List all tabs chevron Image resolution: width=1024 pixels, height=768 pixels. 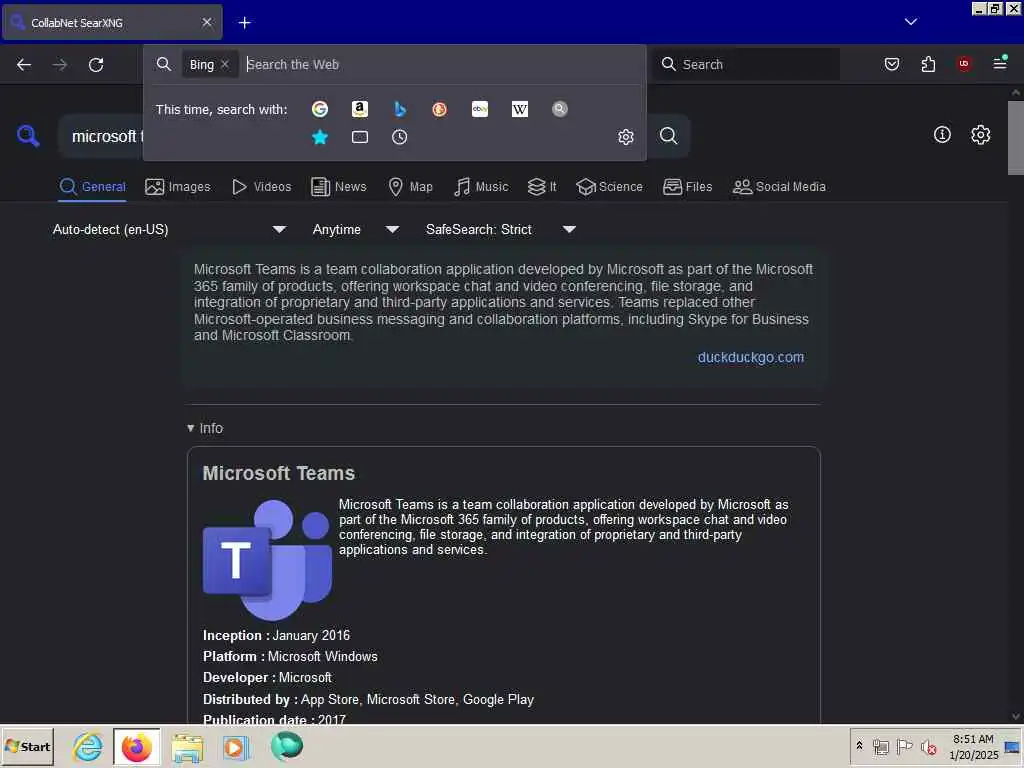point(911,22)
